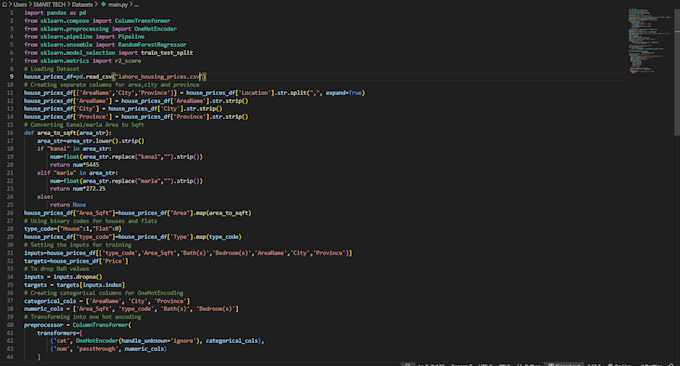The image size is (680, 366).
Task: Open the Users breadcrumb segment
Action: [20, 4]
